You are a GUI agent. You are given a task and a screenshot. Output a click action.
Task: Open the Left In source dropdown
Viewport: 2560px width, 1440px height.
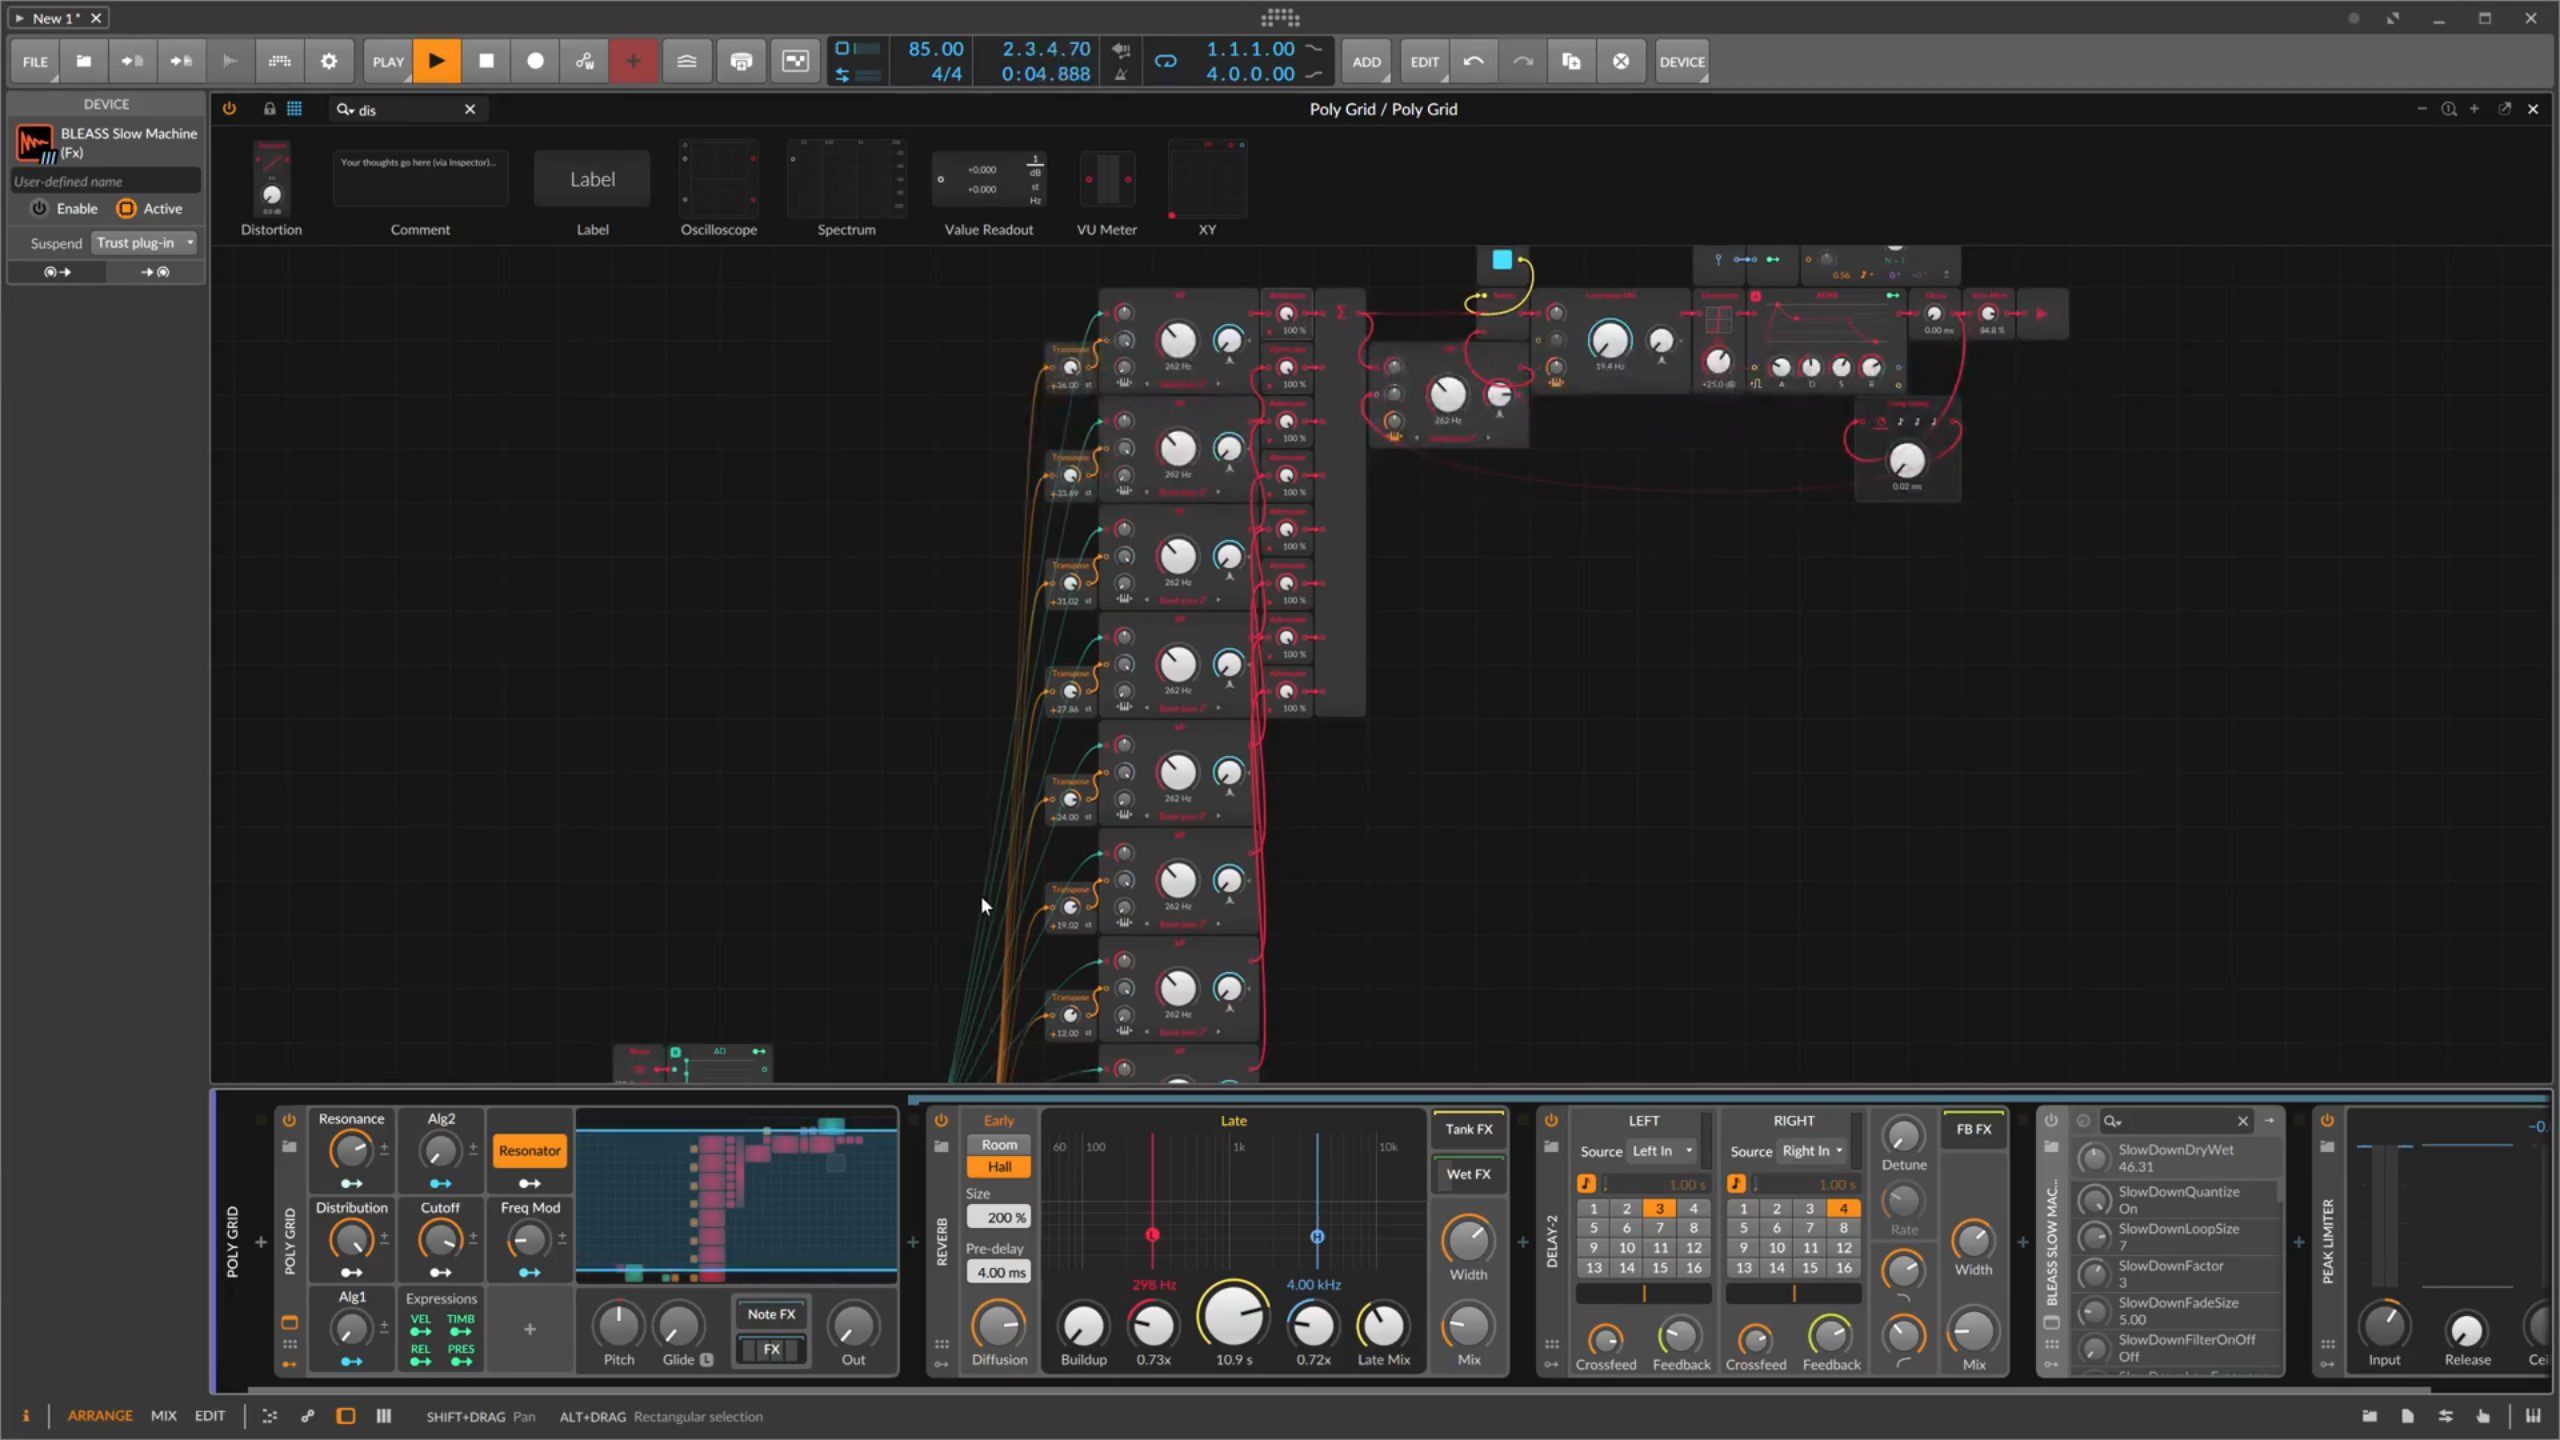click(x=1661, y=1151)
